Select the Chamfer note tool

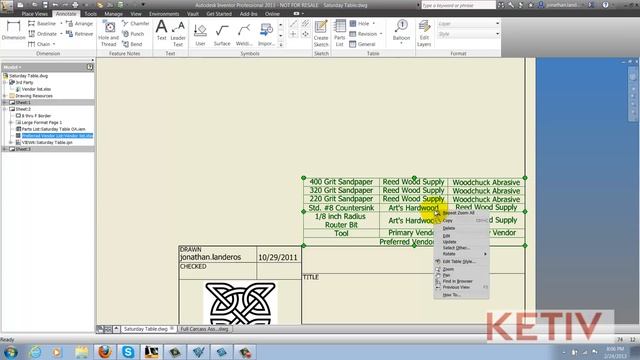136,24
